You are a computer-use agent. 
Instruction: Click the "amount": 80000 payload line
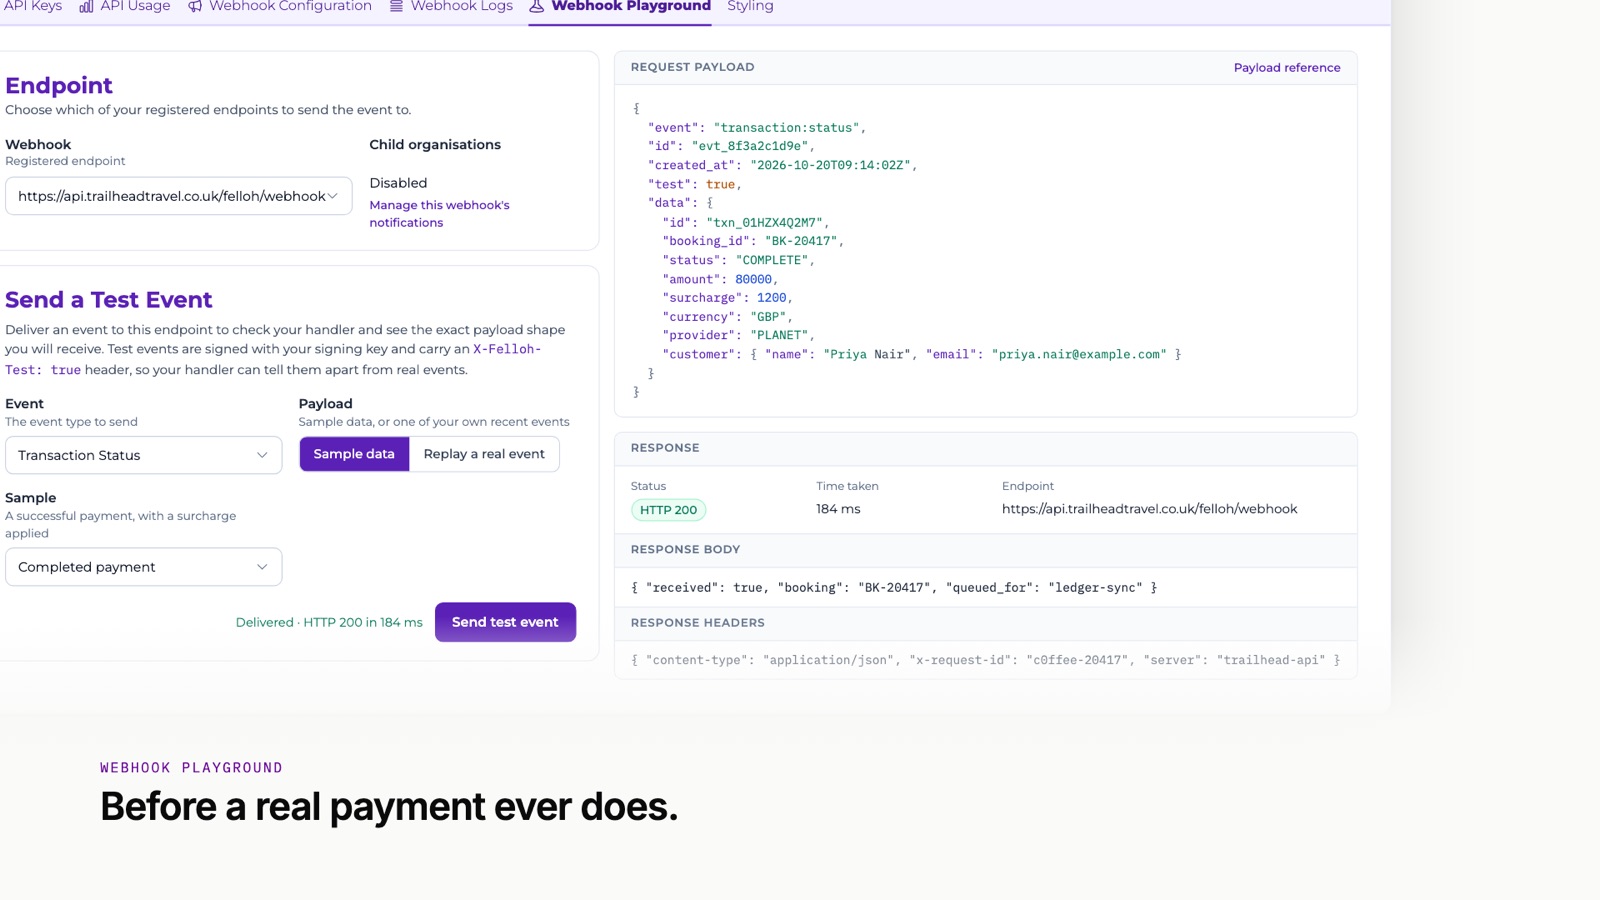(x=720, y=279)
